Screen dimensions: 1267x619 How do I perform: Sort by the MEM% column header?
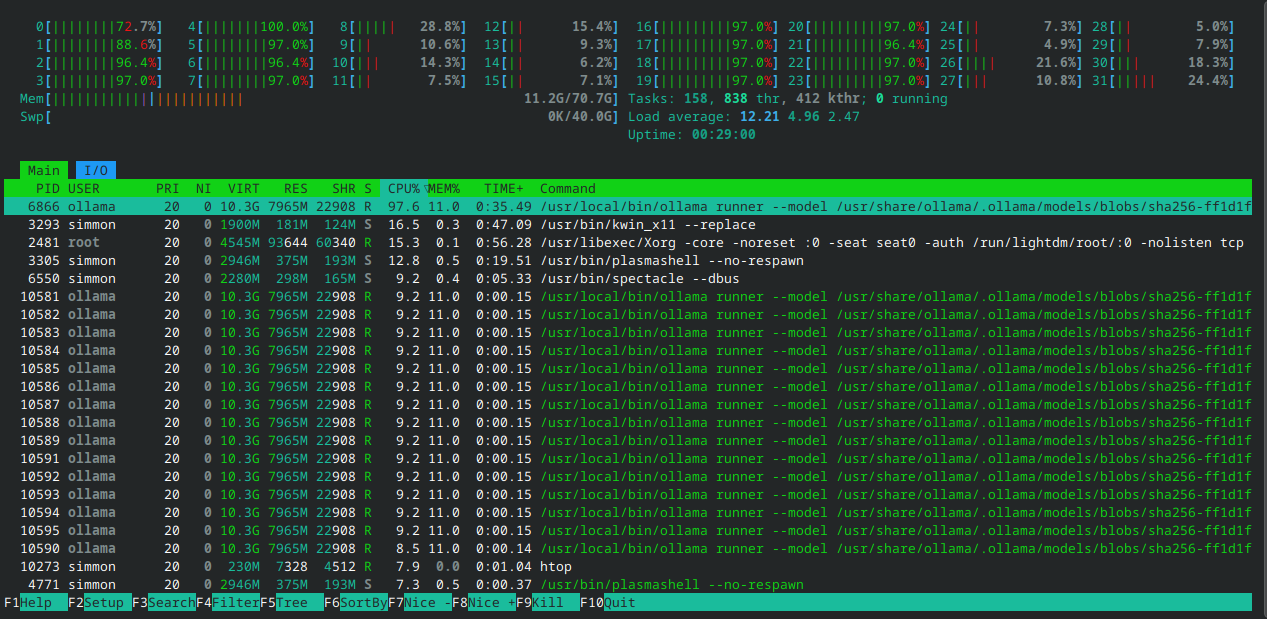(x=444, y=188)
